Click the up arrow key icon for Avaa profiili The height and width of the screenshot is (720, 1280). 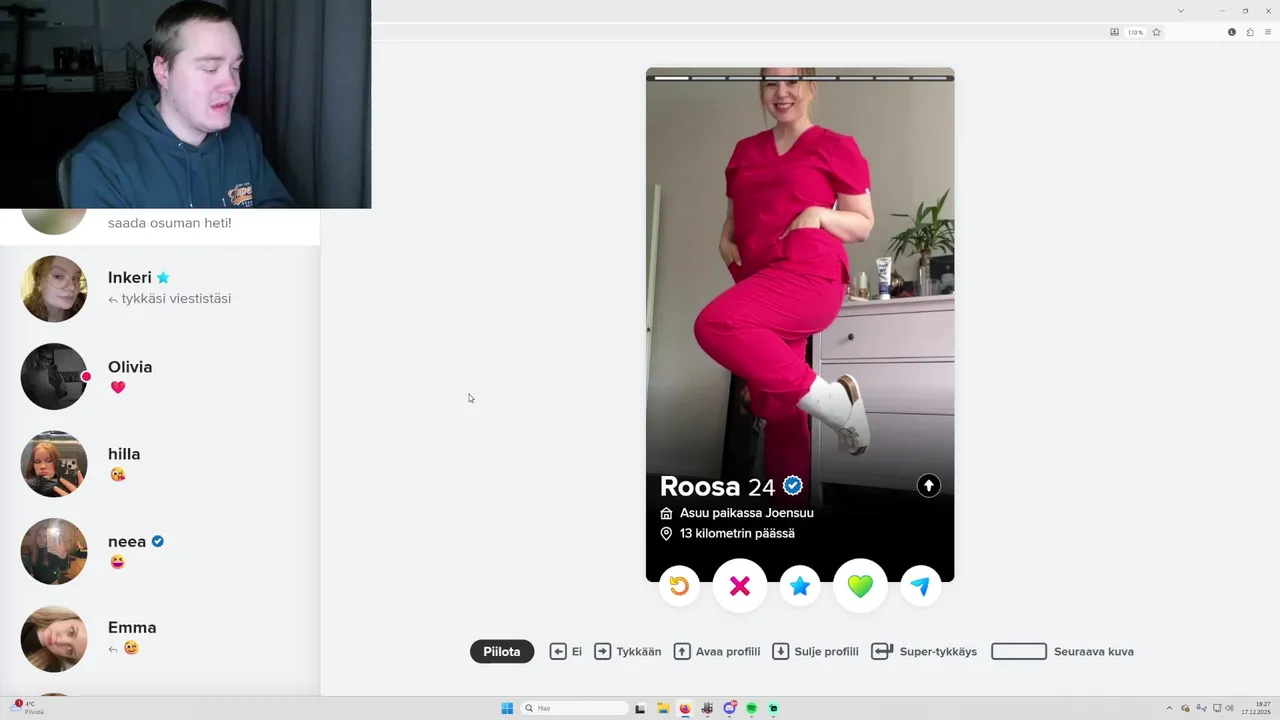click(682, 651)
